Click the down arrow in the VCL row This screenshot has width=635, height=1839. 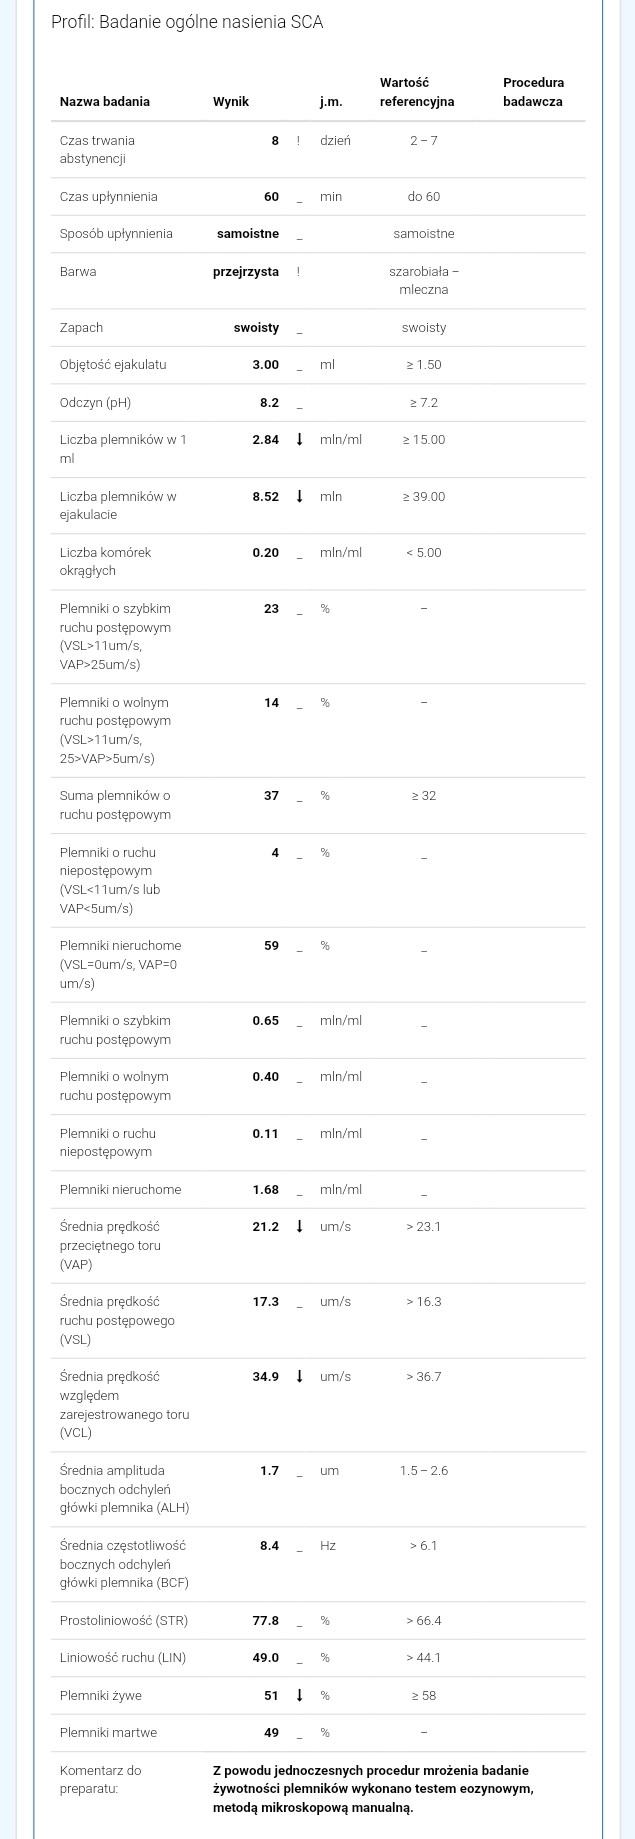pos(299,1377)
